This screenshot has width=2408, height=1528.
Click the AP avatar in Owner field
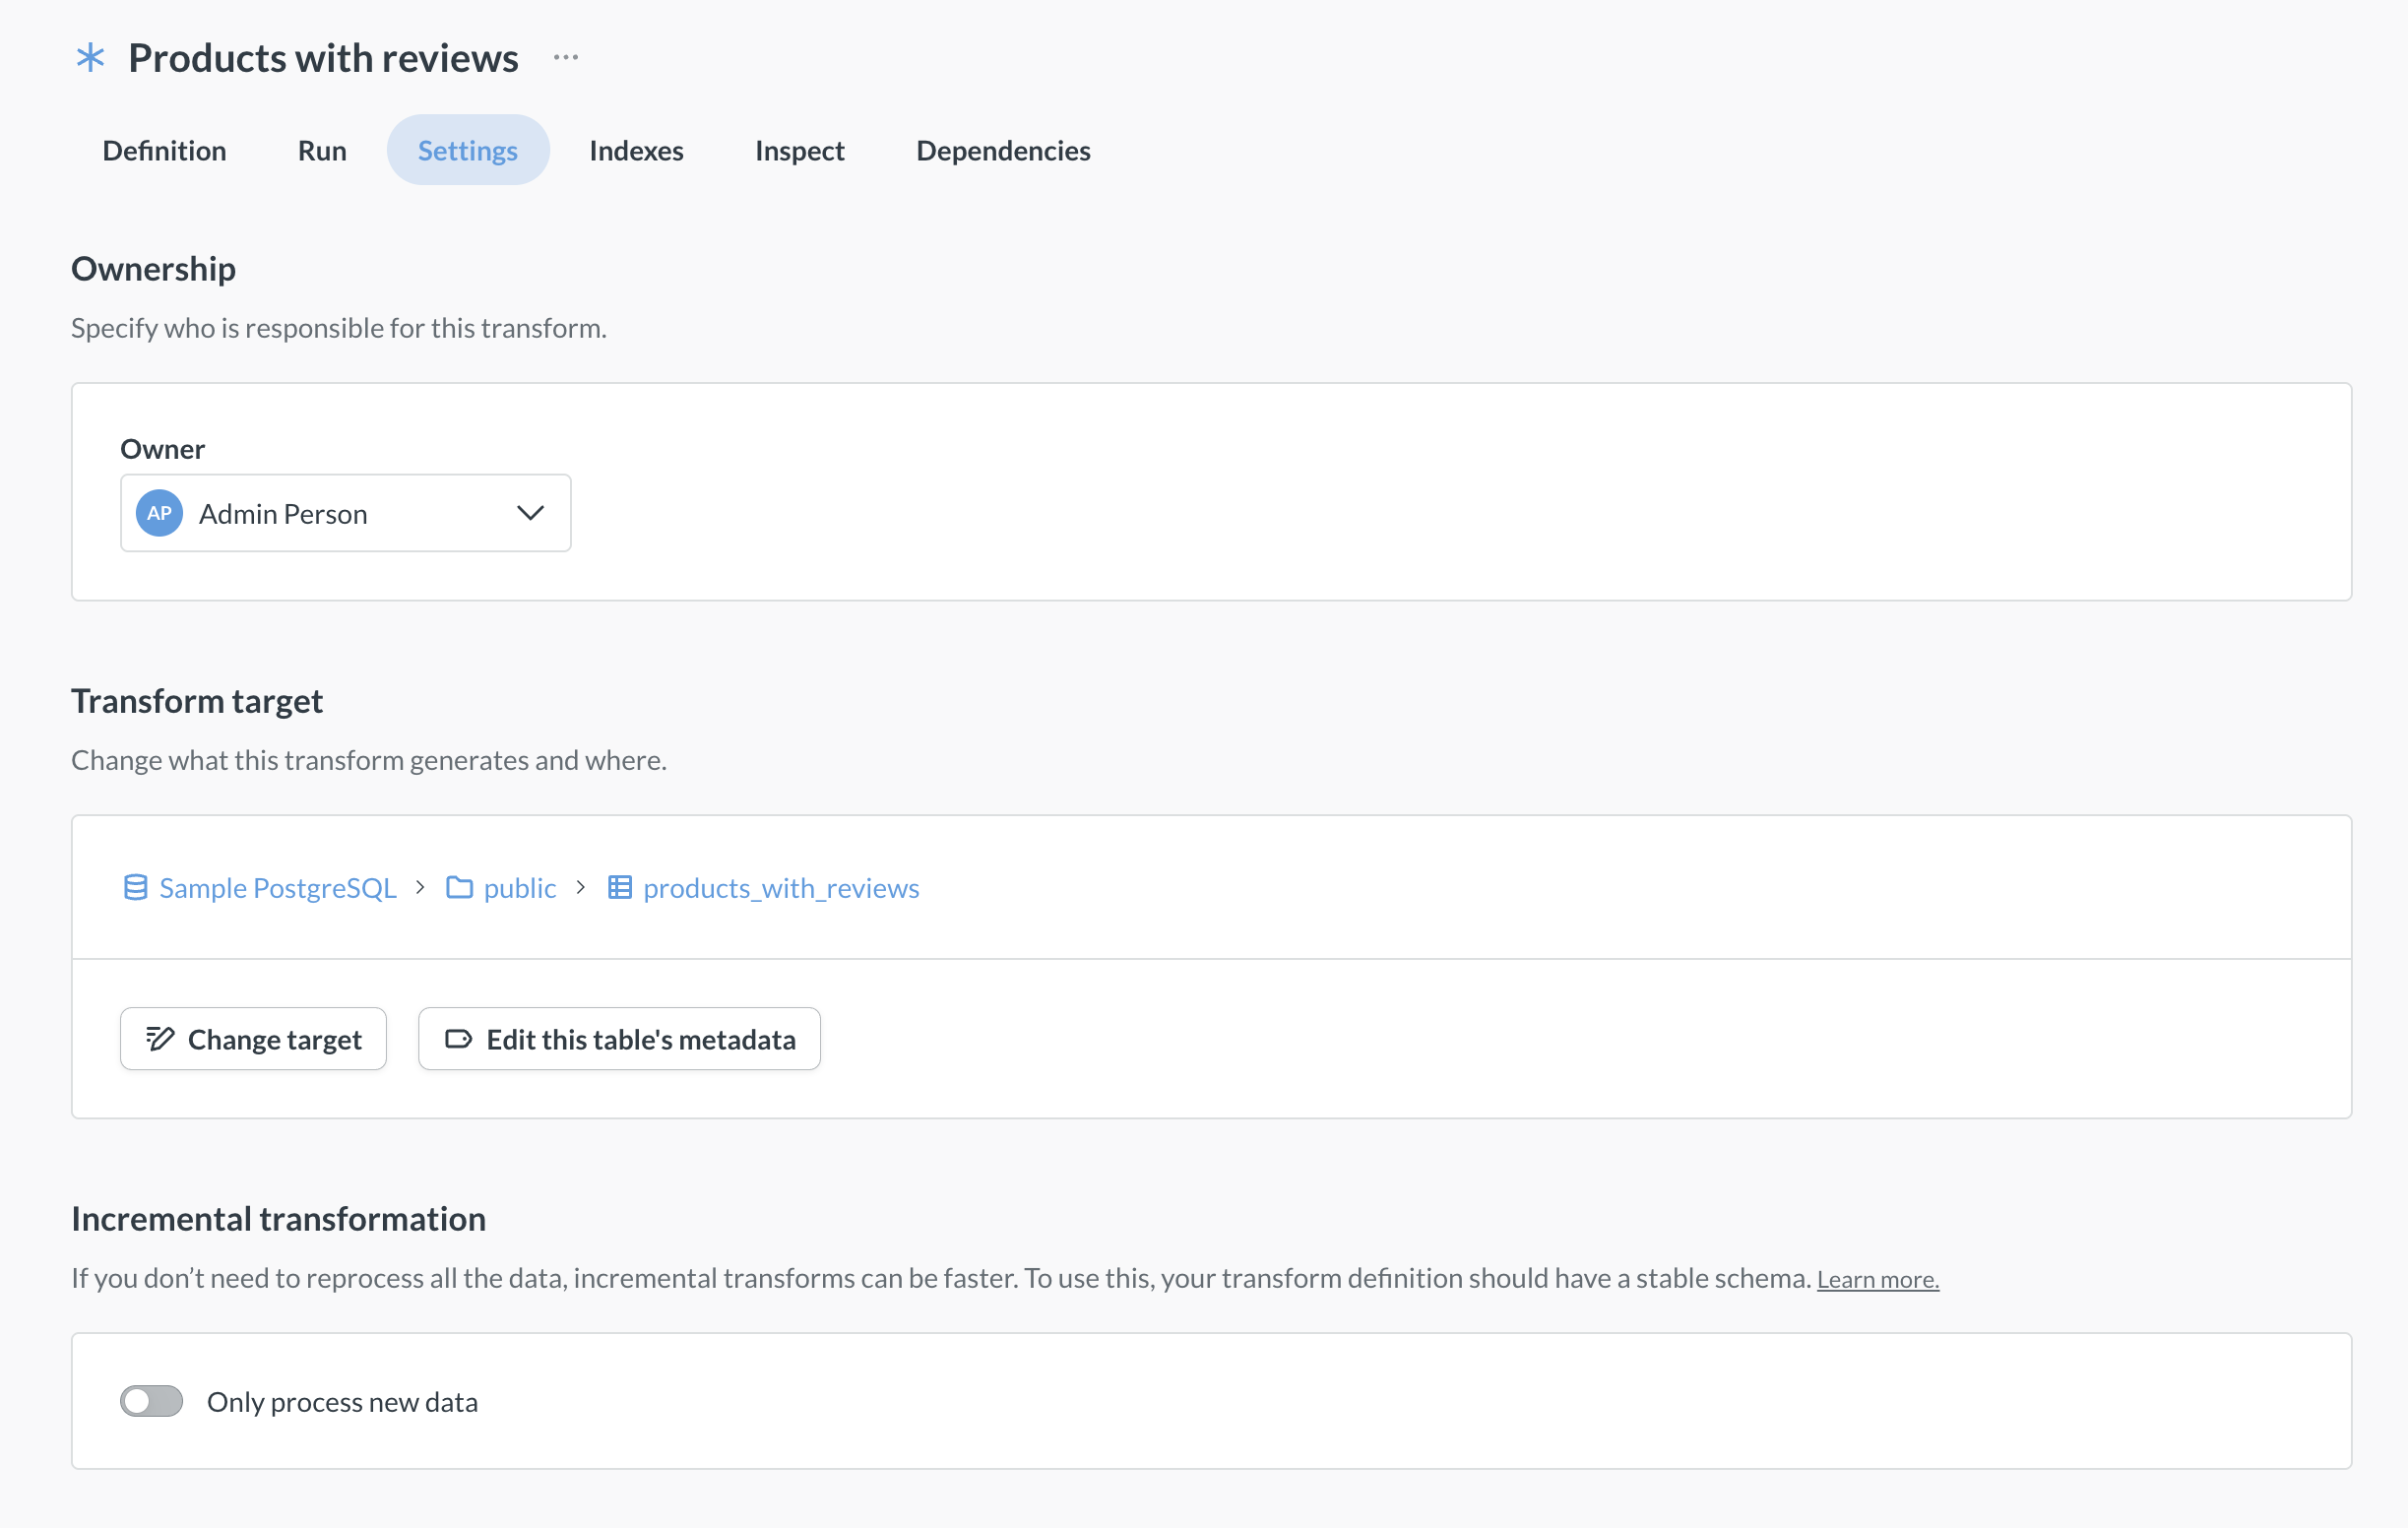click(159, 513)
